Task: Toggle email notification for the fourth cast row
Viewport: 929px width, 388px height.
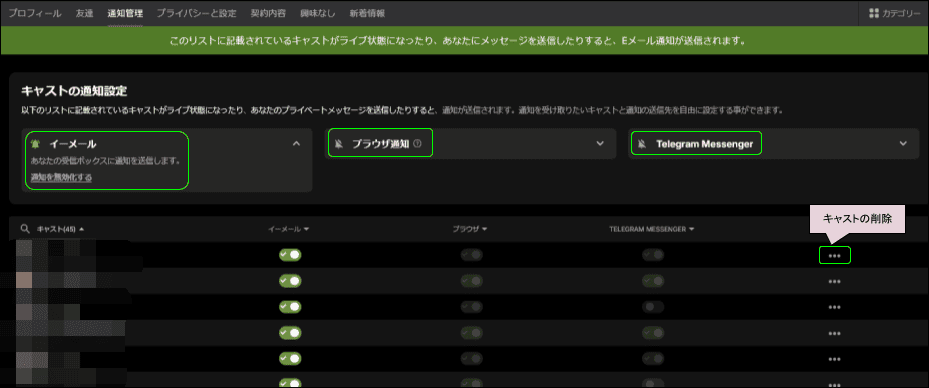Action: [x=290, y=333]
